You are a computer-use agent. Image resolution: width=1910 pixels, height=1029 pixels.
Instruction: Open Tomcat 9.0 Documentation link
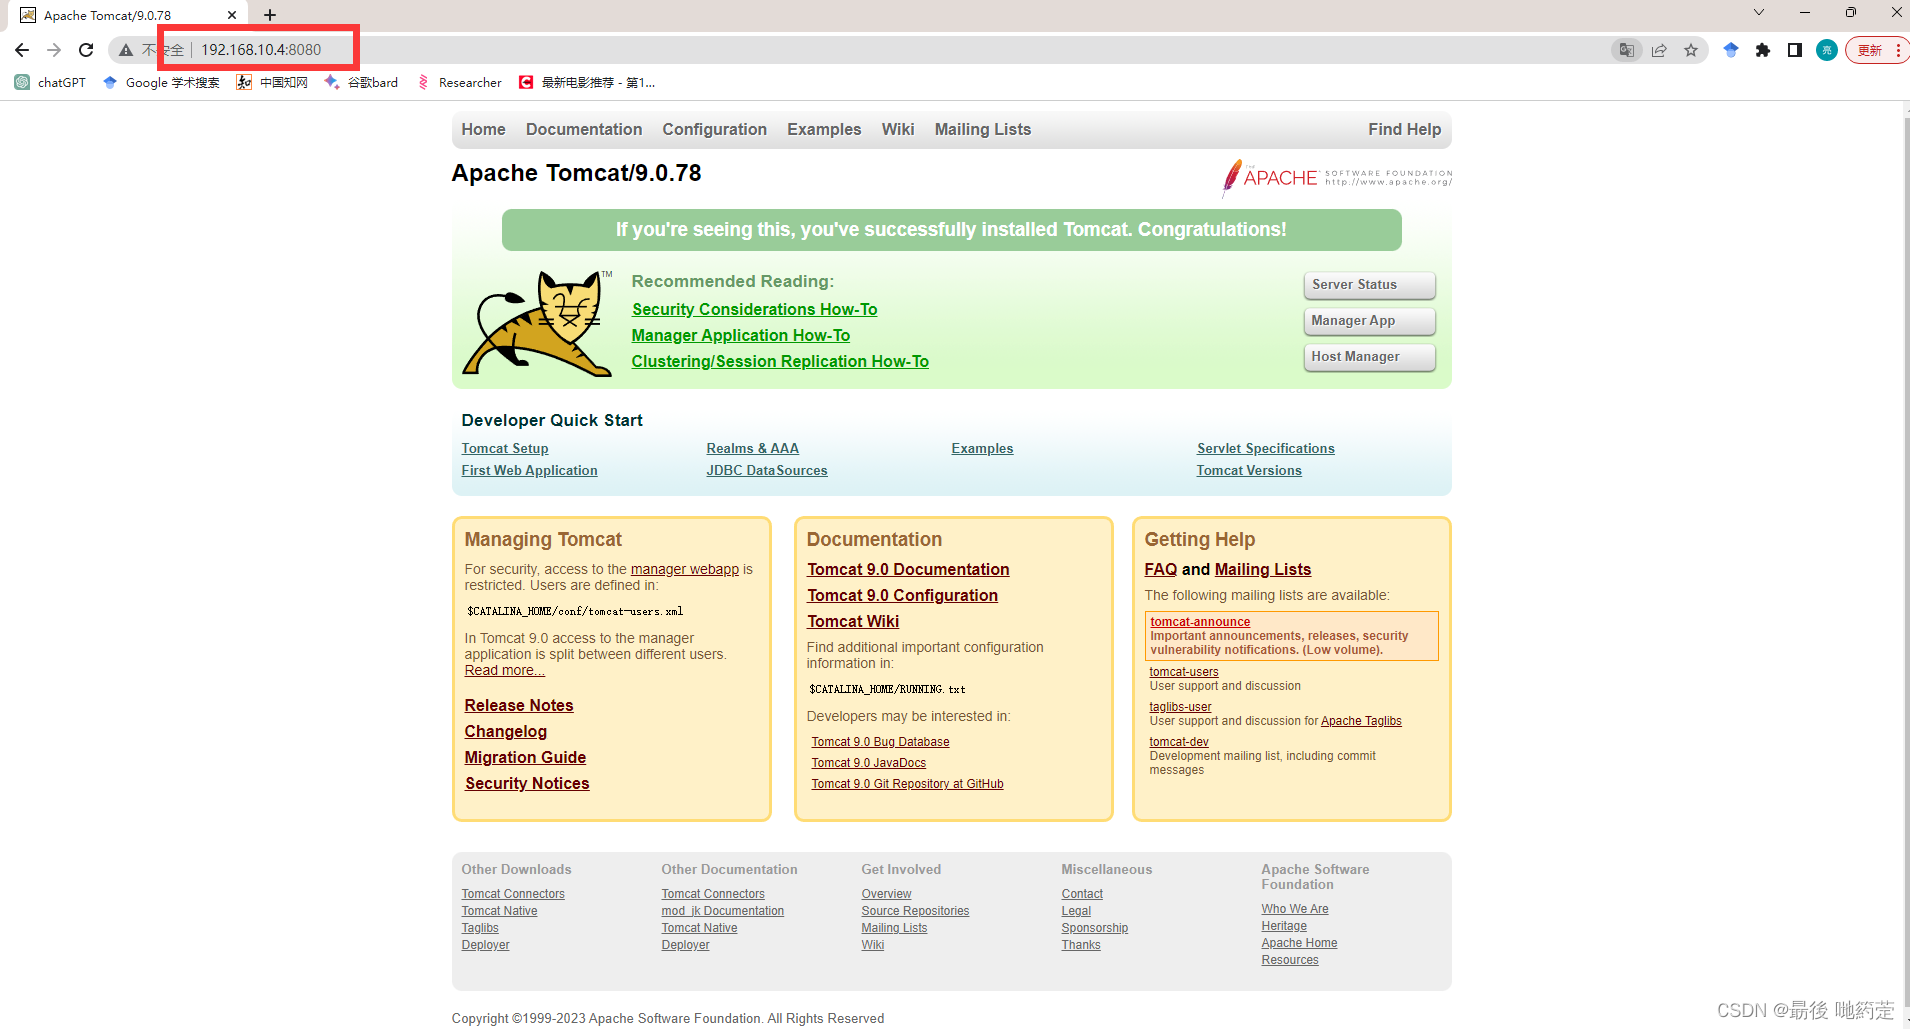[x=908, y=570]
